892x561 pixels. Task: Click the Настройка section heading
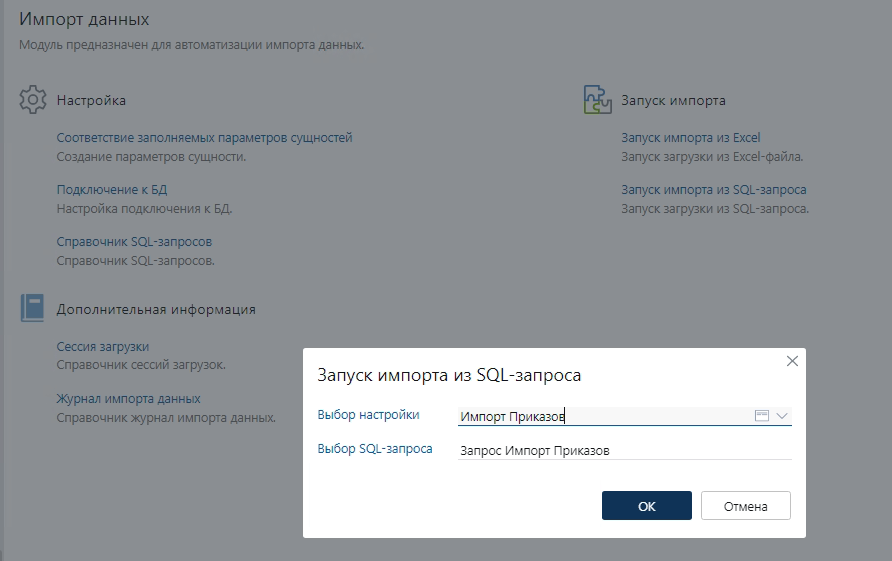(91, 100)
